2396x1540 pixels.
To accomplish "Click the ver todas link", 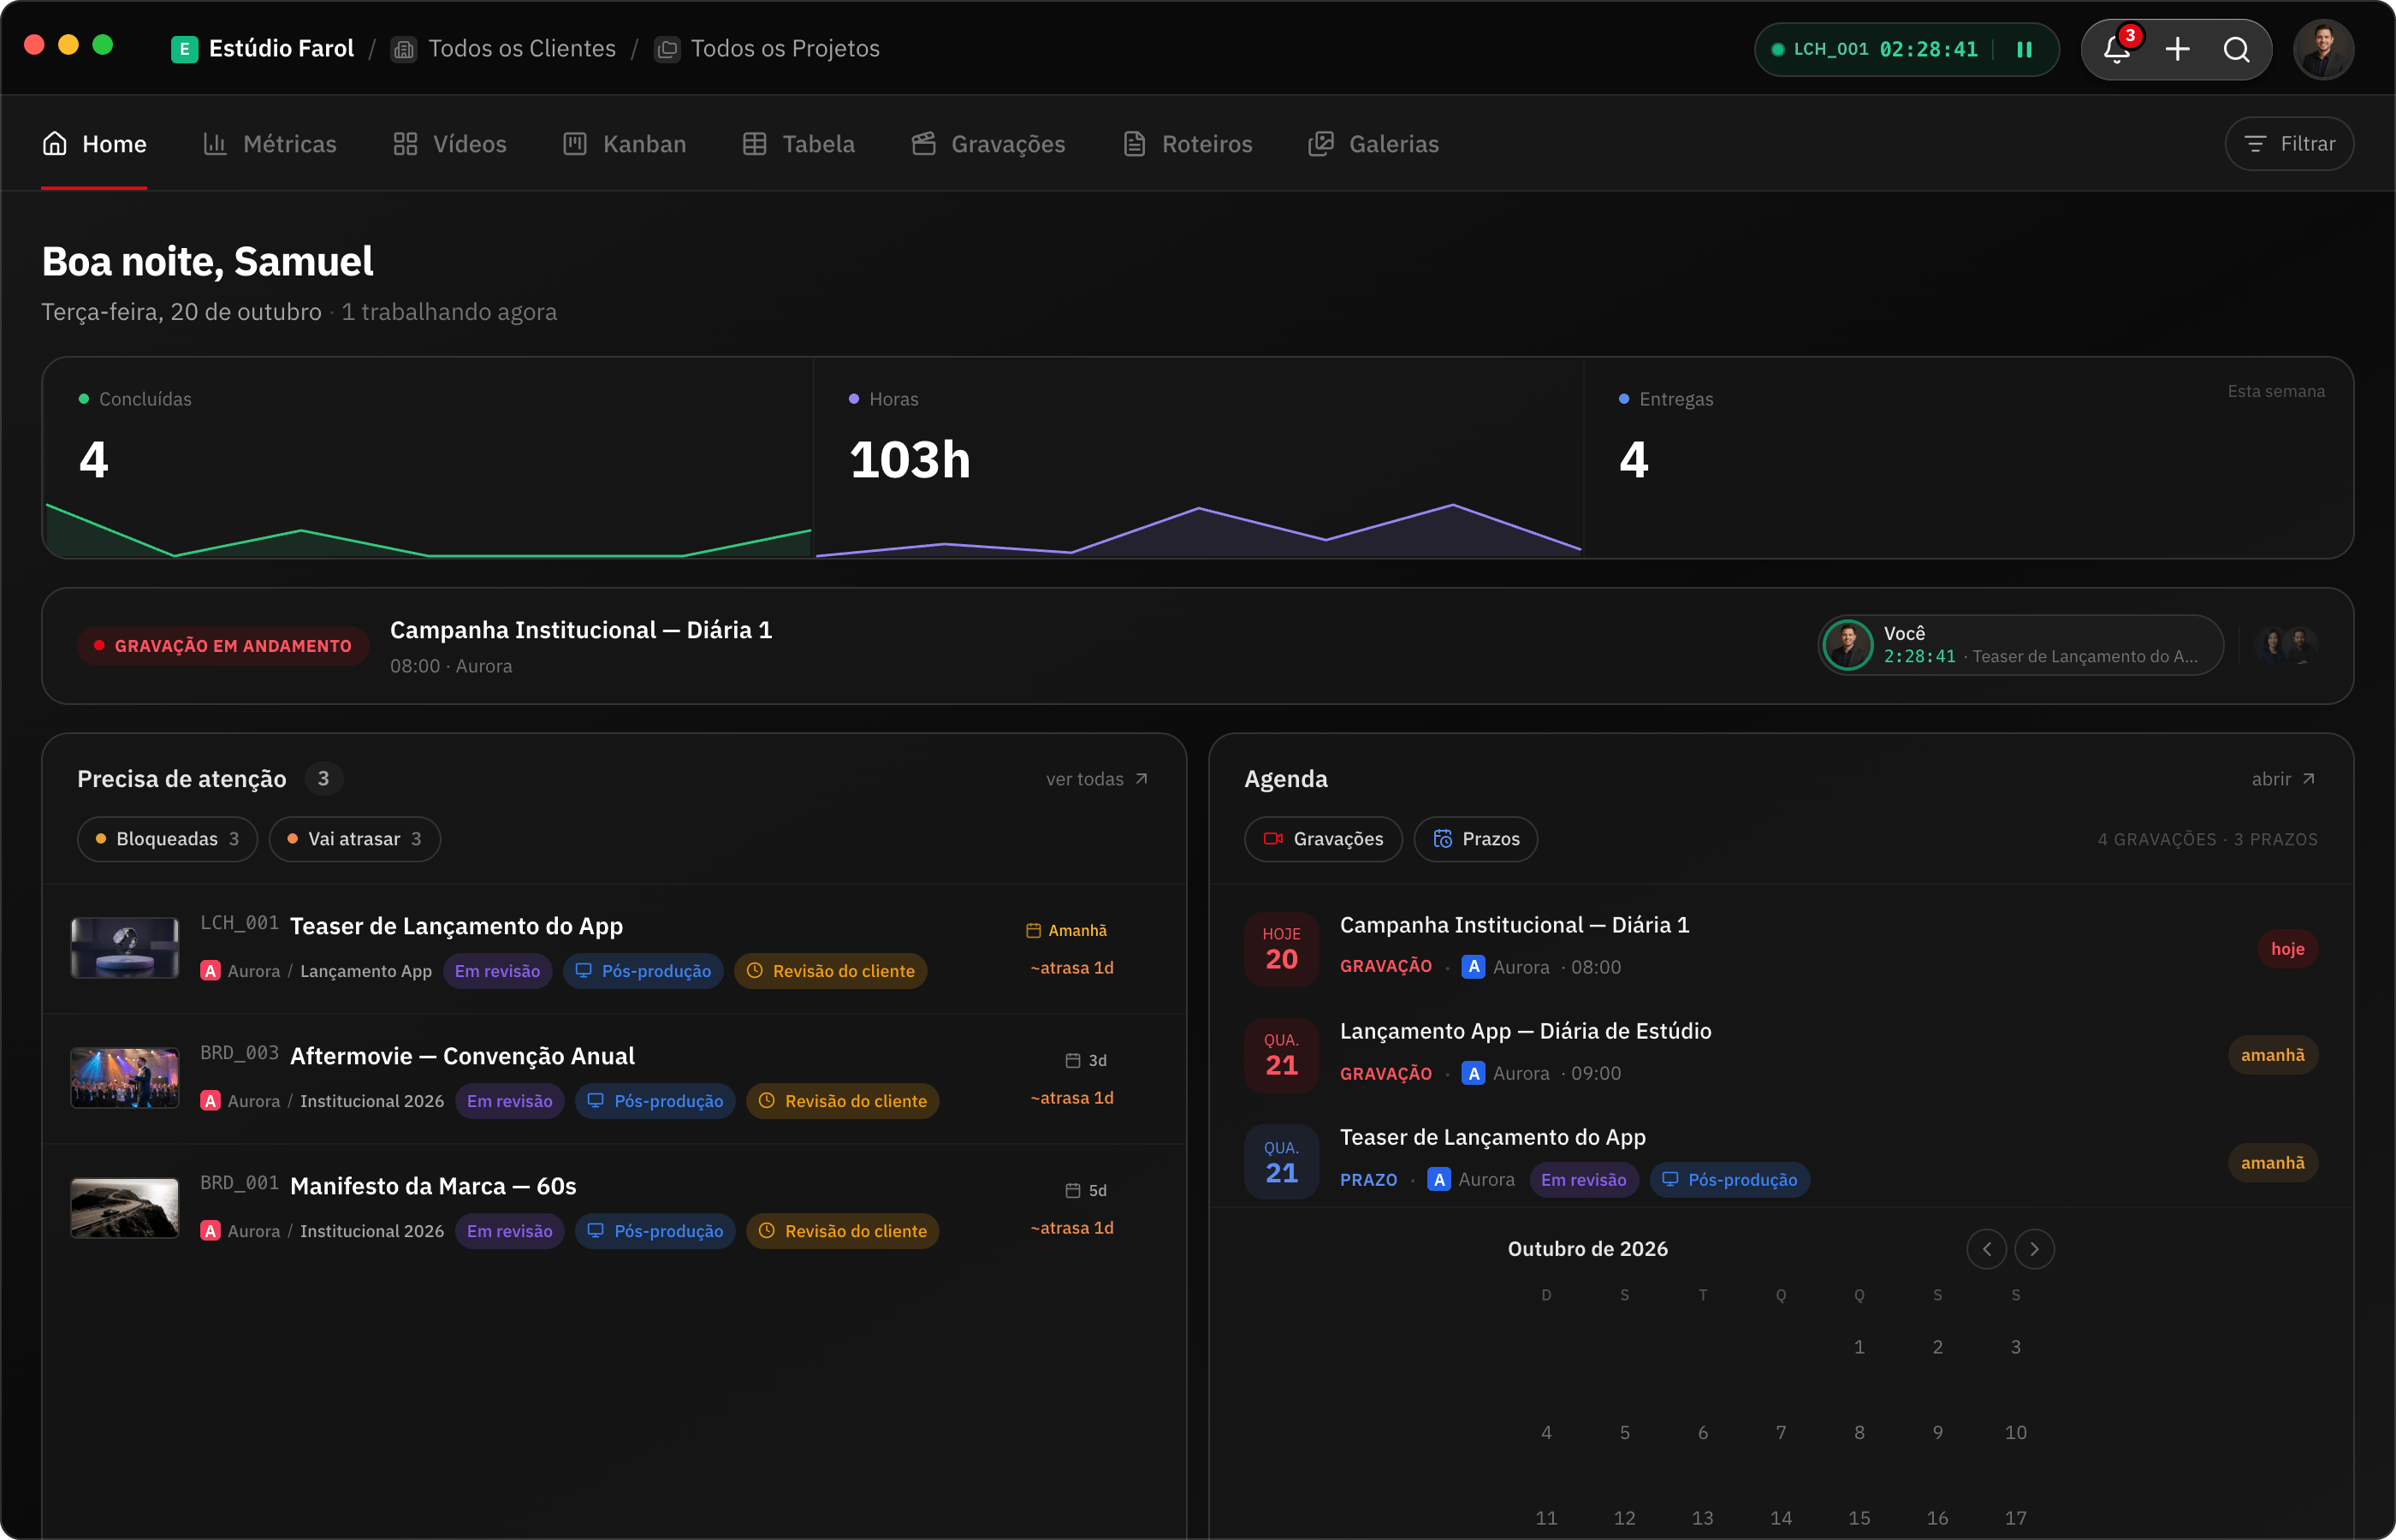I will point(1097,779).
